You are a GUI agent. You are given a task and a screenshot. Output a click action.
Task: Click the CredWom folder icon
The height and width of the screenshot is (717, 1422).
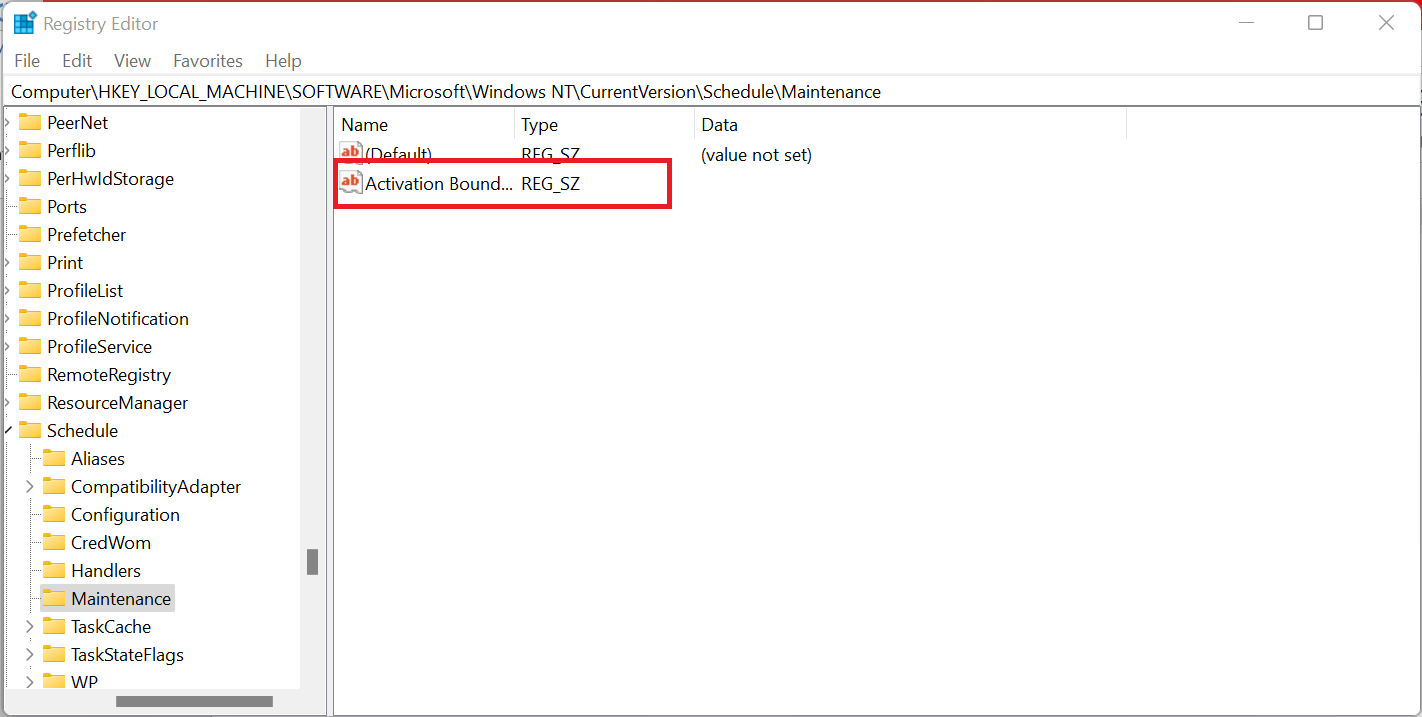tap(54, 543)
